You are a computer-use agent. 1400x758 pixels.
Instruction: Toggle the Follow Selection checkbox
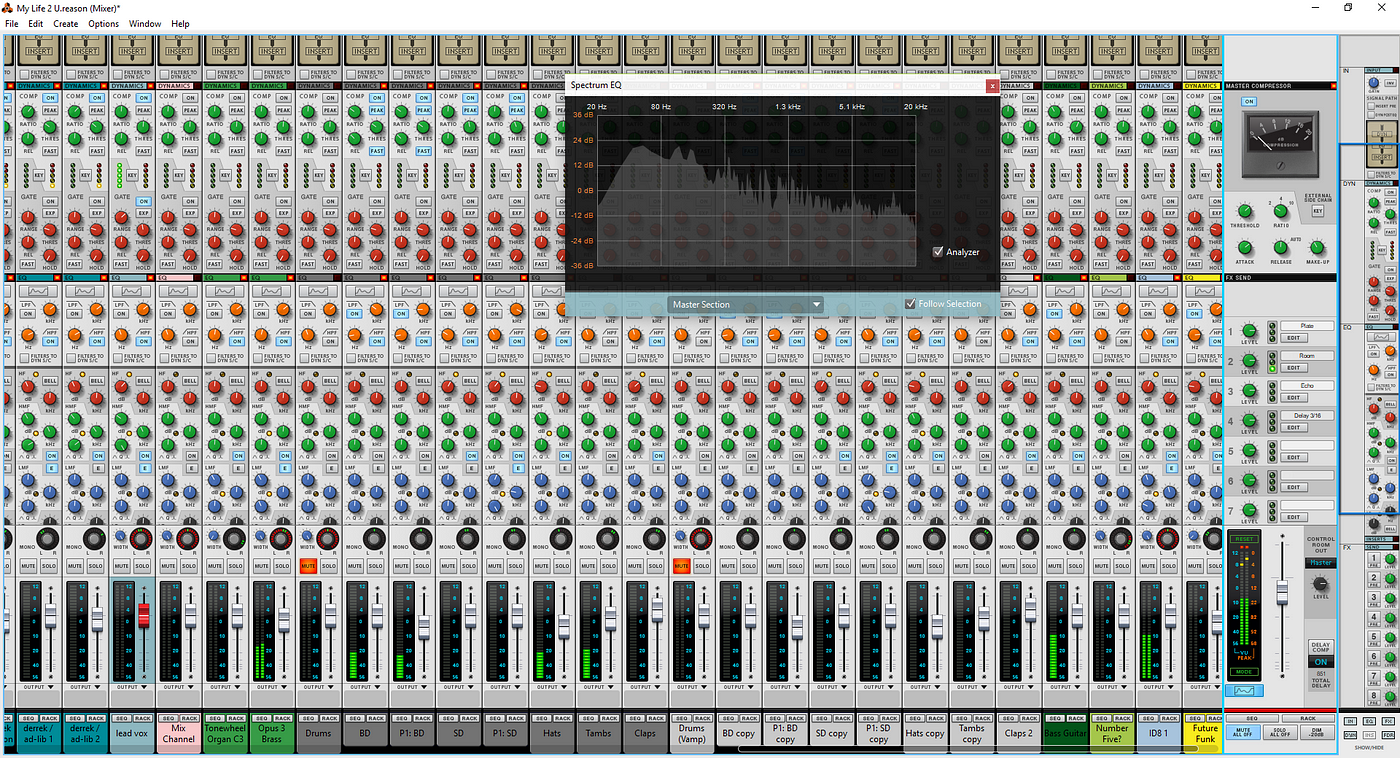910,304
